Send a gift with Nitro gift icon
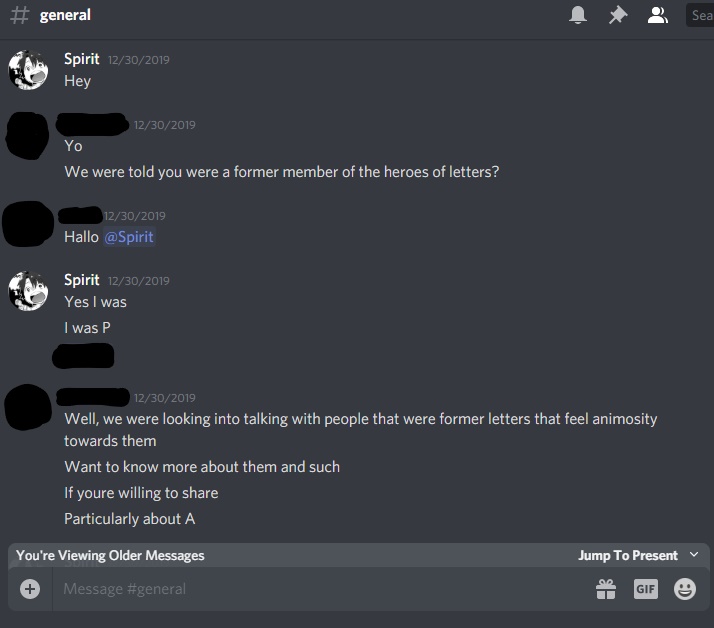 click(x=606, y=589)
